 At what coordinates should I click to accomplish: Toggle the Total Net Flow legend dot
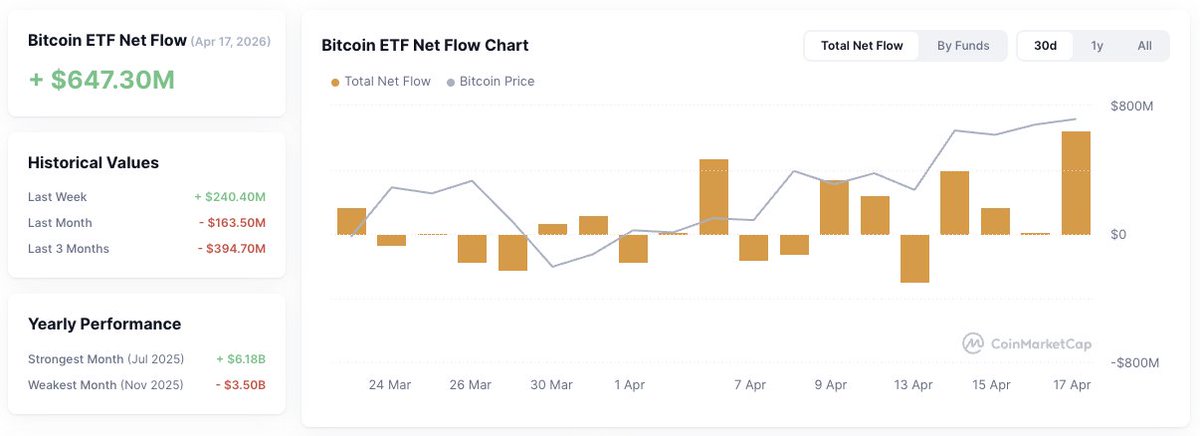pos(335,82)
